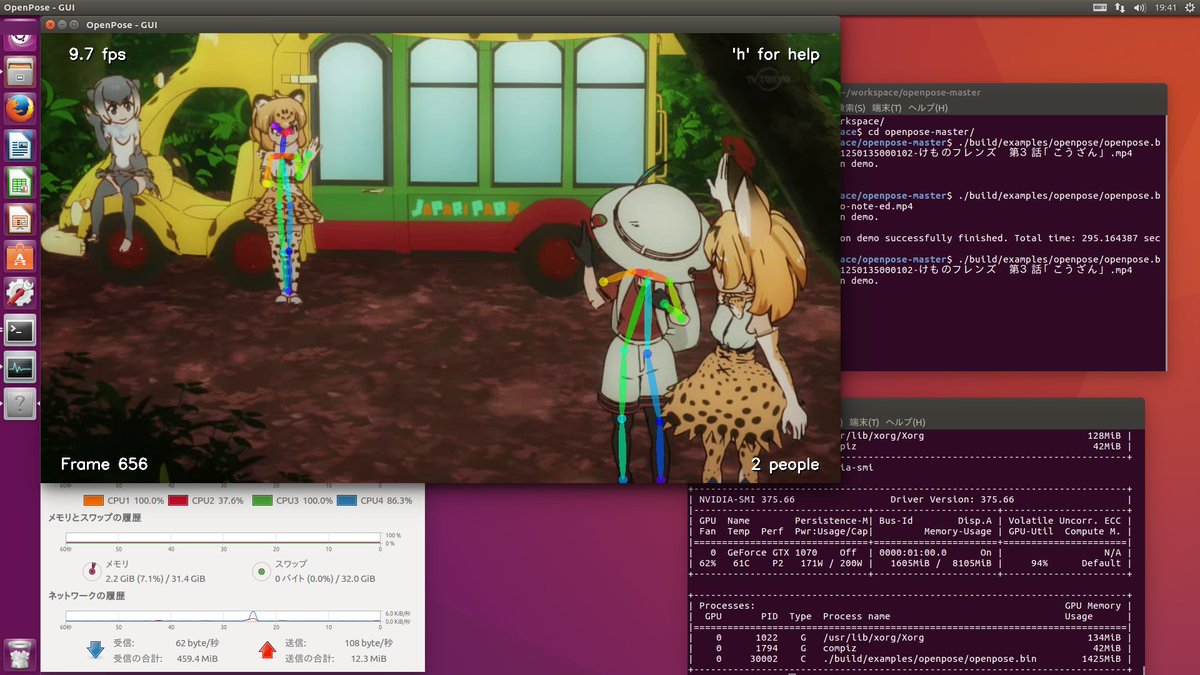Open ヘルプ(H) menu in the upper terminal
The height and width of the screenshot is (675, 1200).
pos(927,108)
